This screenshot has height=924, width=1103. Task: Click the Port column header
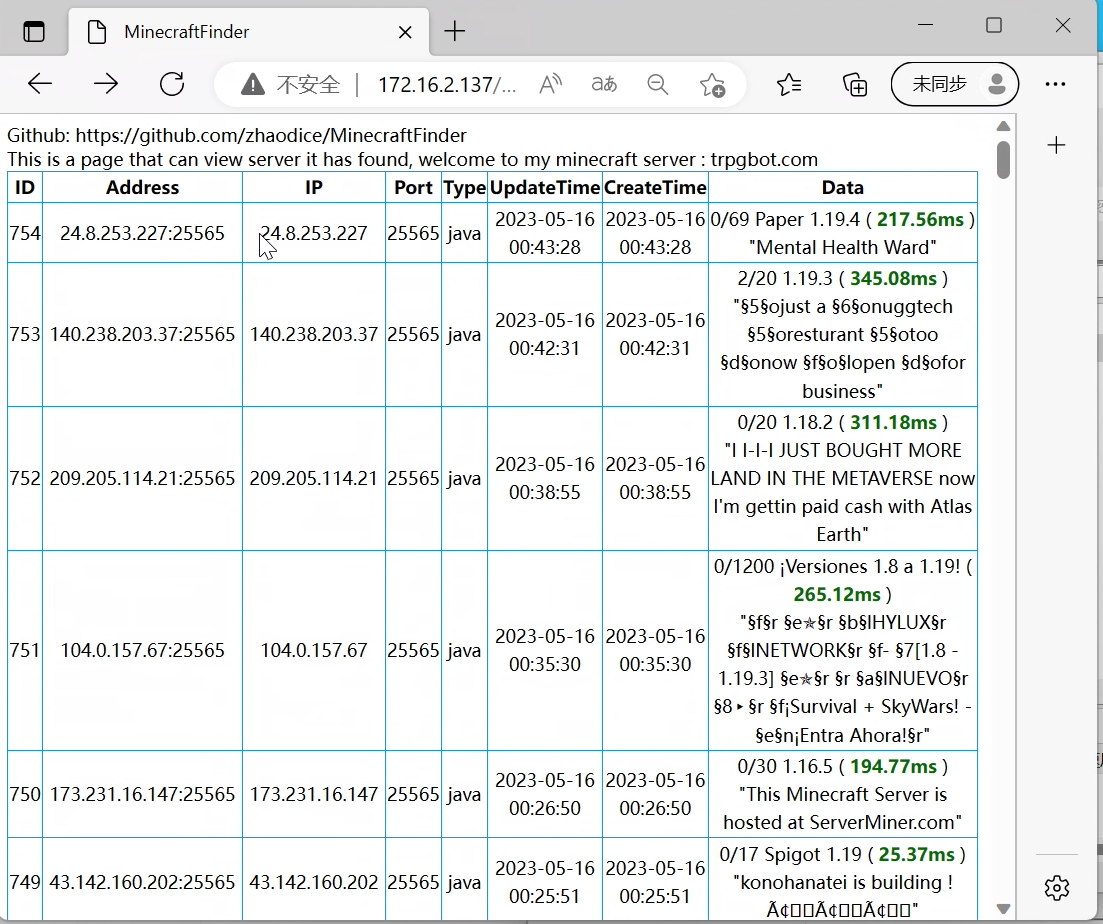(x=414, y=188)
